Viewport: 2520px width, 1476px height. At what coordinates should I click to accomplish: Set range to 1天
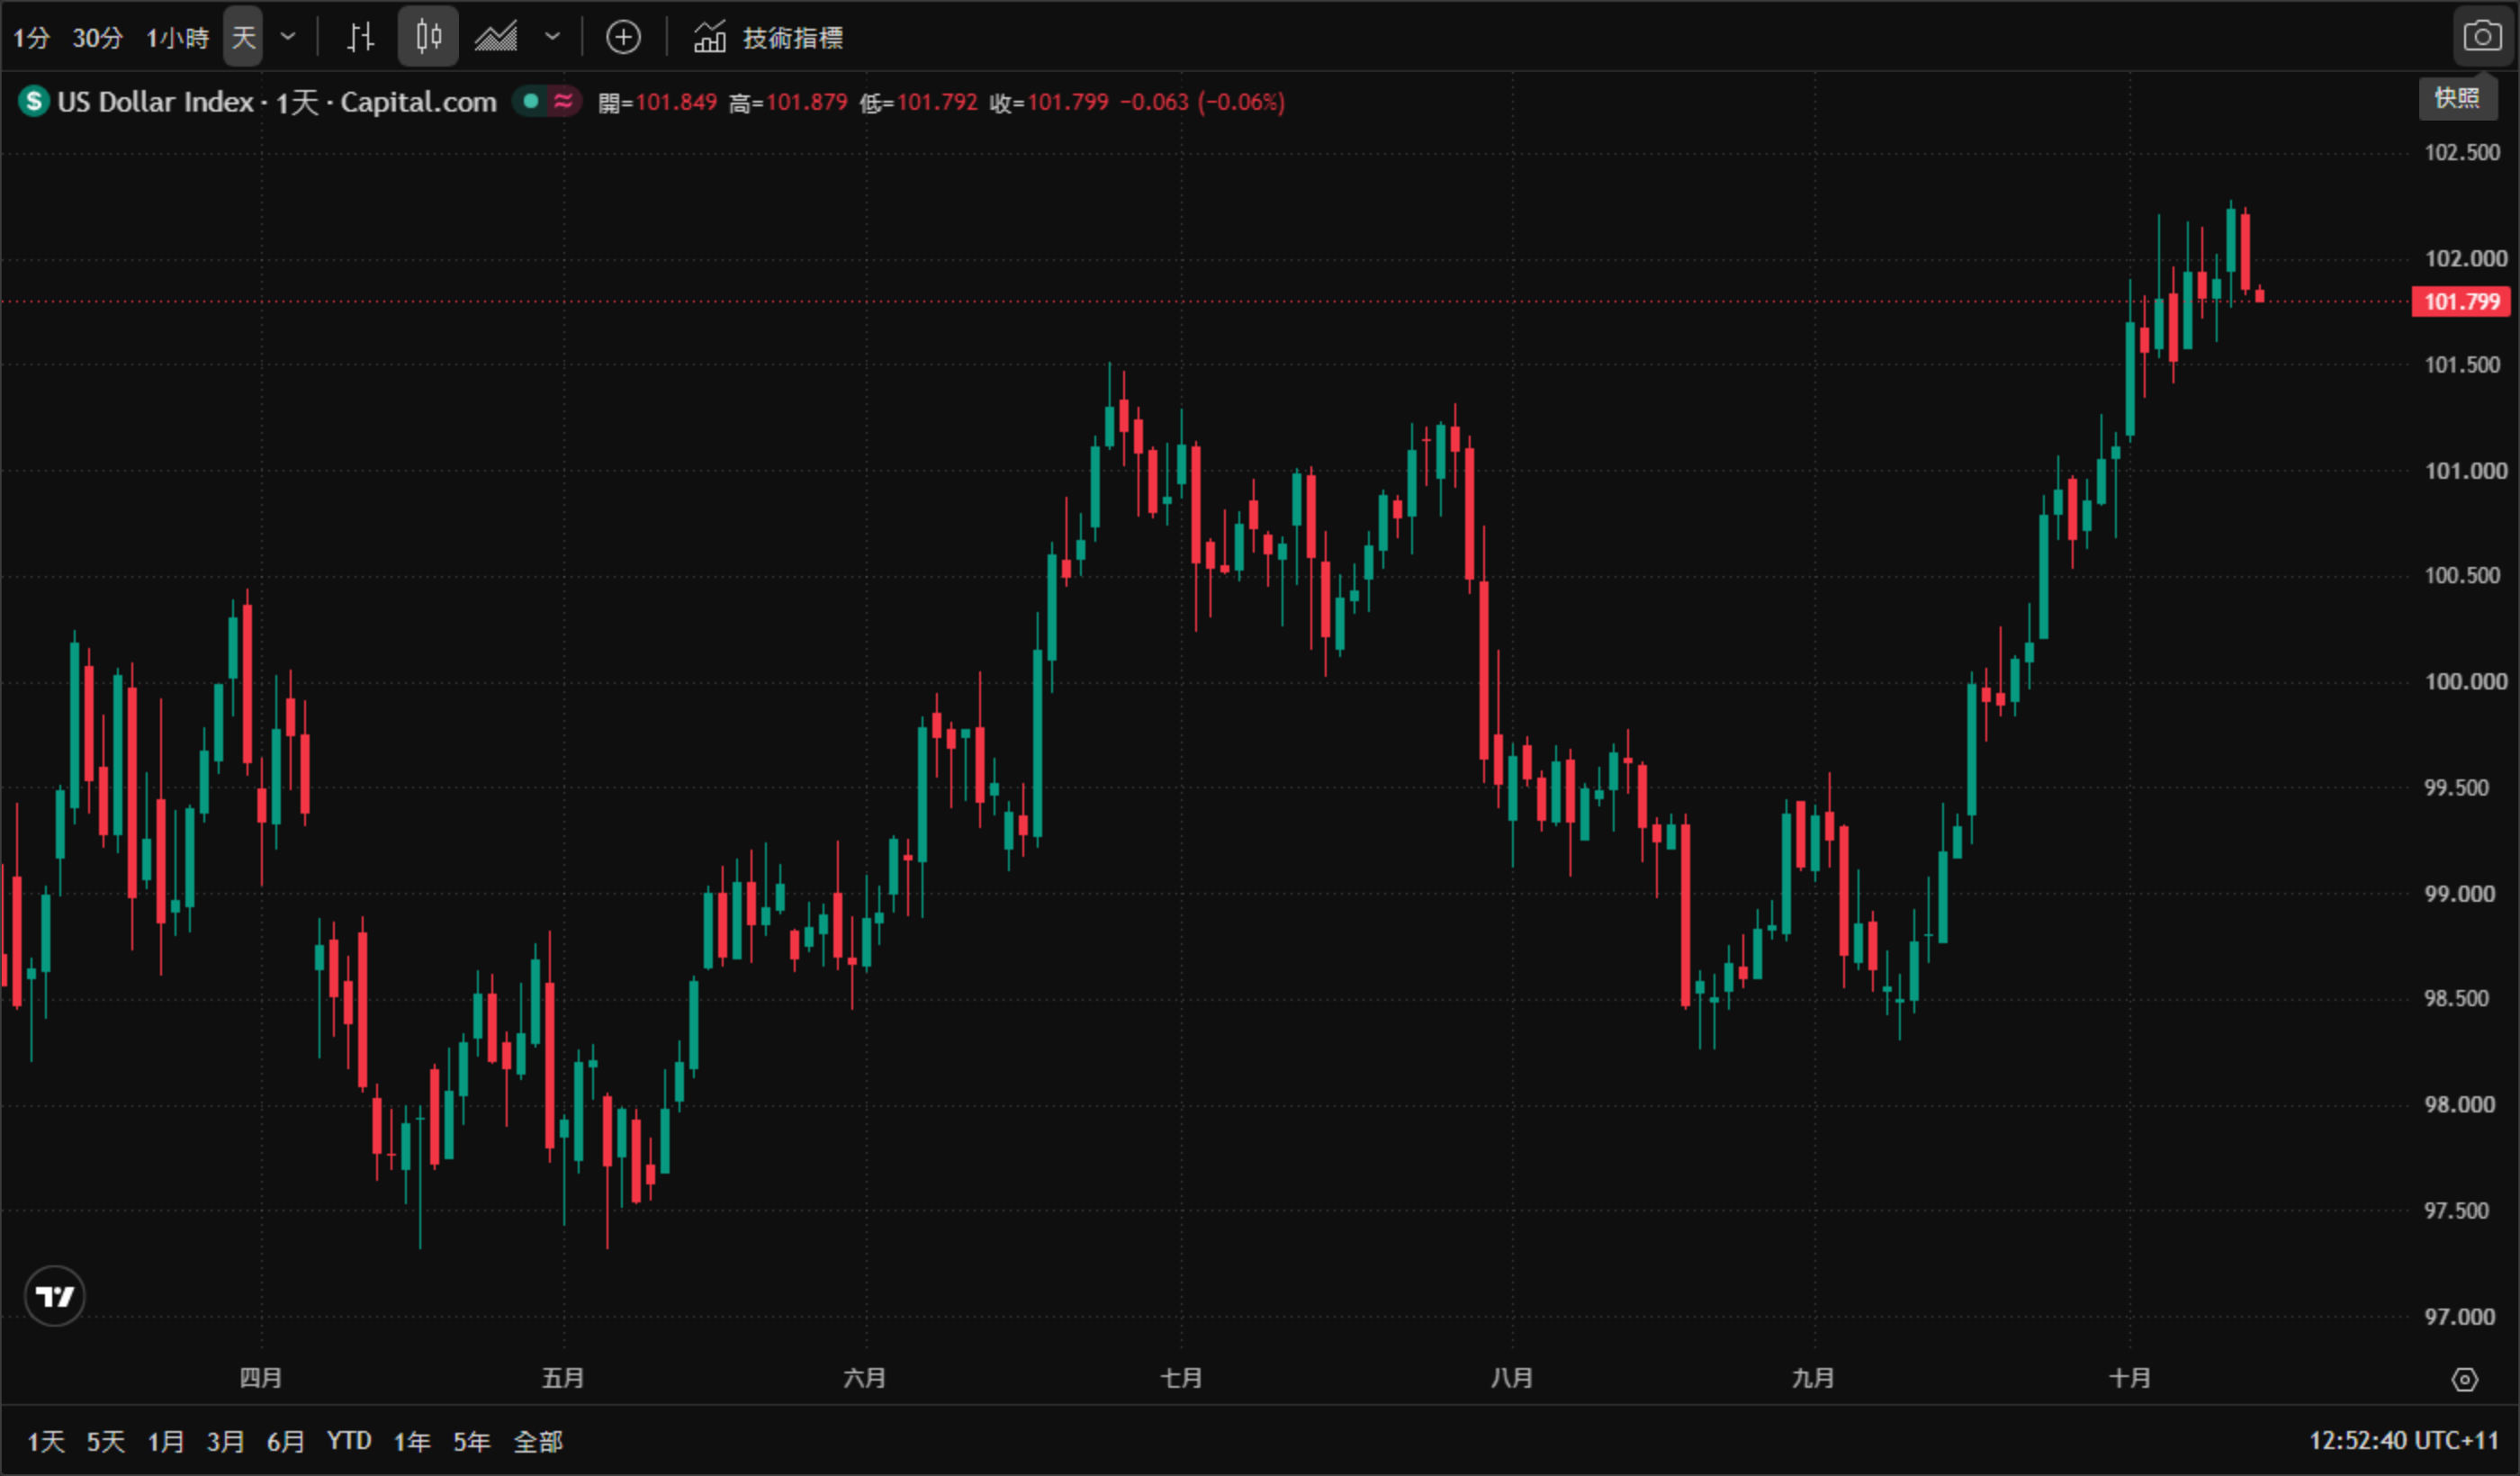(x=46, y=1441)
